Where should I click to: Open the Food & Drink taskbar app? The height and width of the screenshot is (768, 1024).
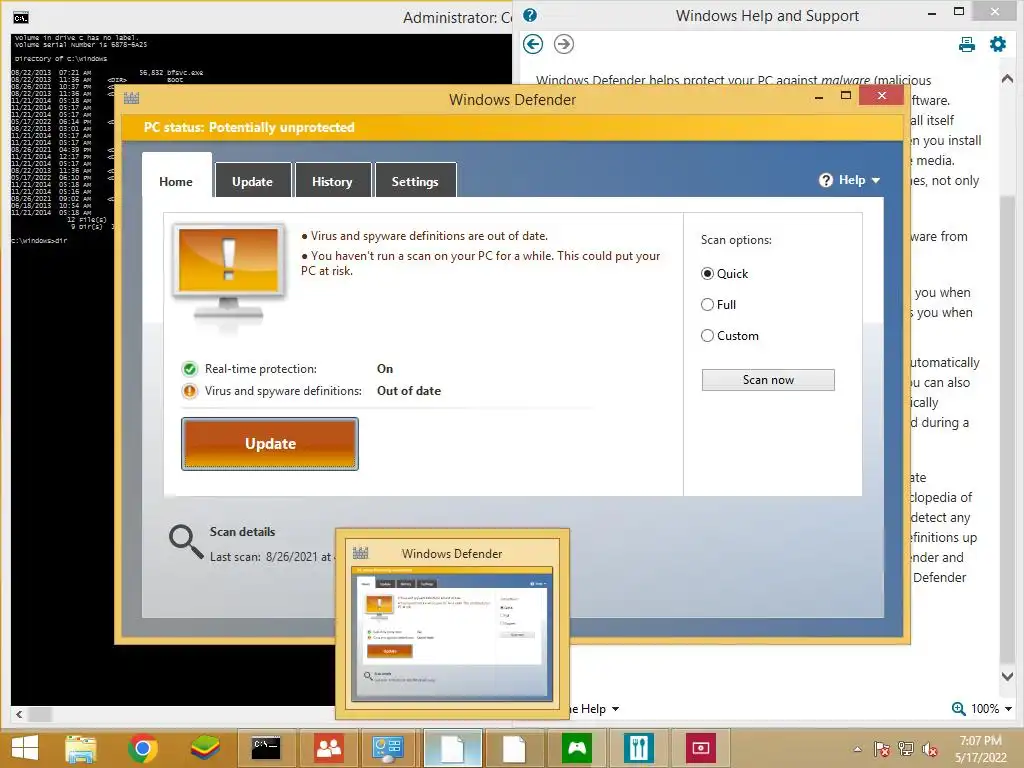pos(639,748)
